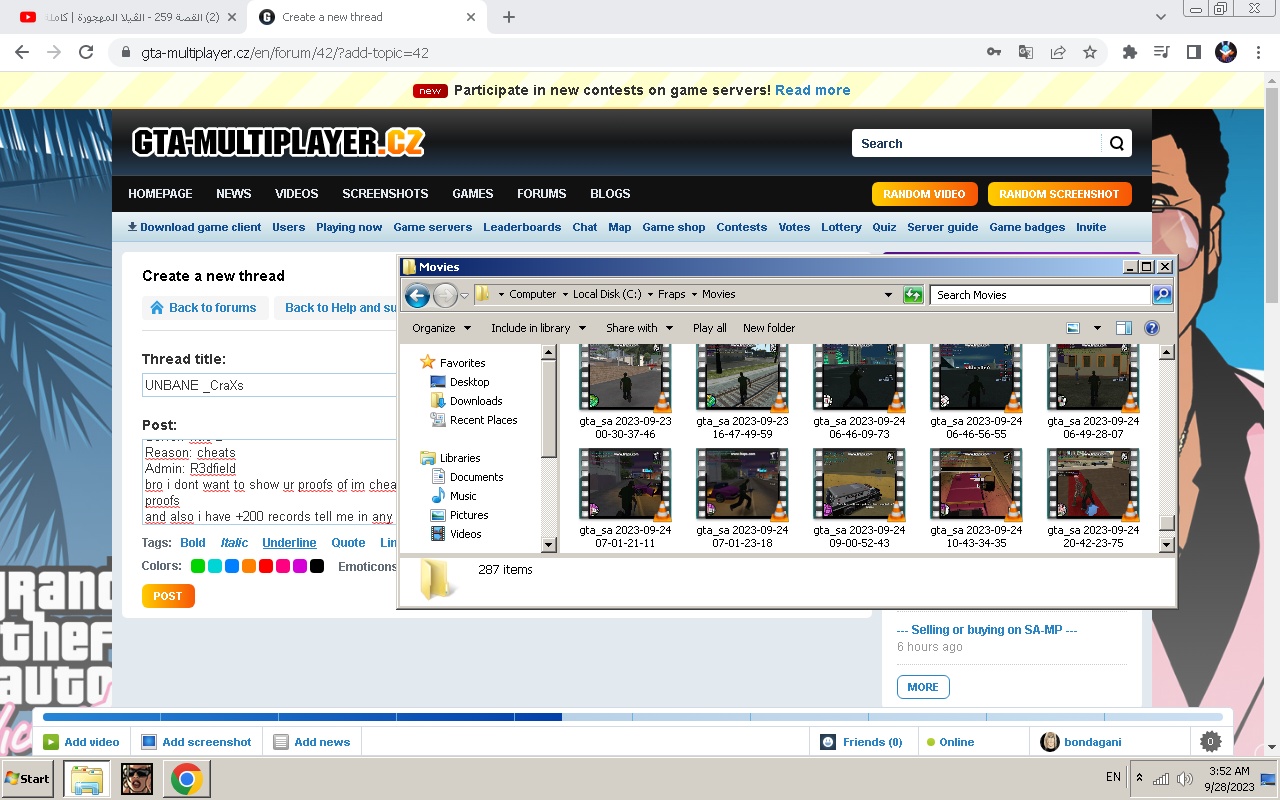Screen dimensions: 1280x800
Task: Open the Chrome profile avatar
Action: (x=1225, y=52)
